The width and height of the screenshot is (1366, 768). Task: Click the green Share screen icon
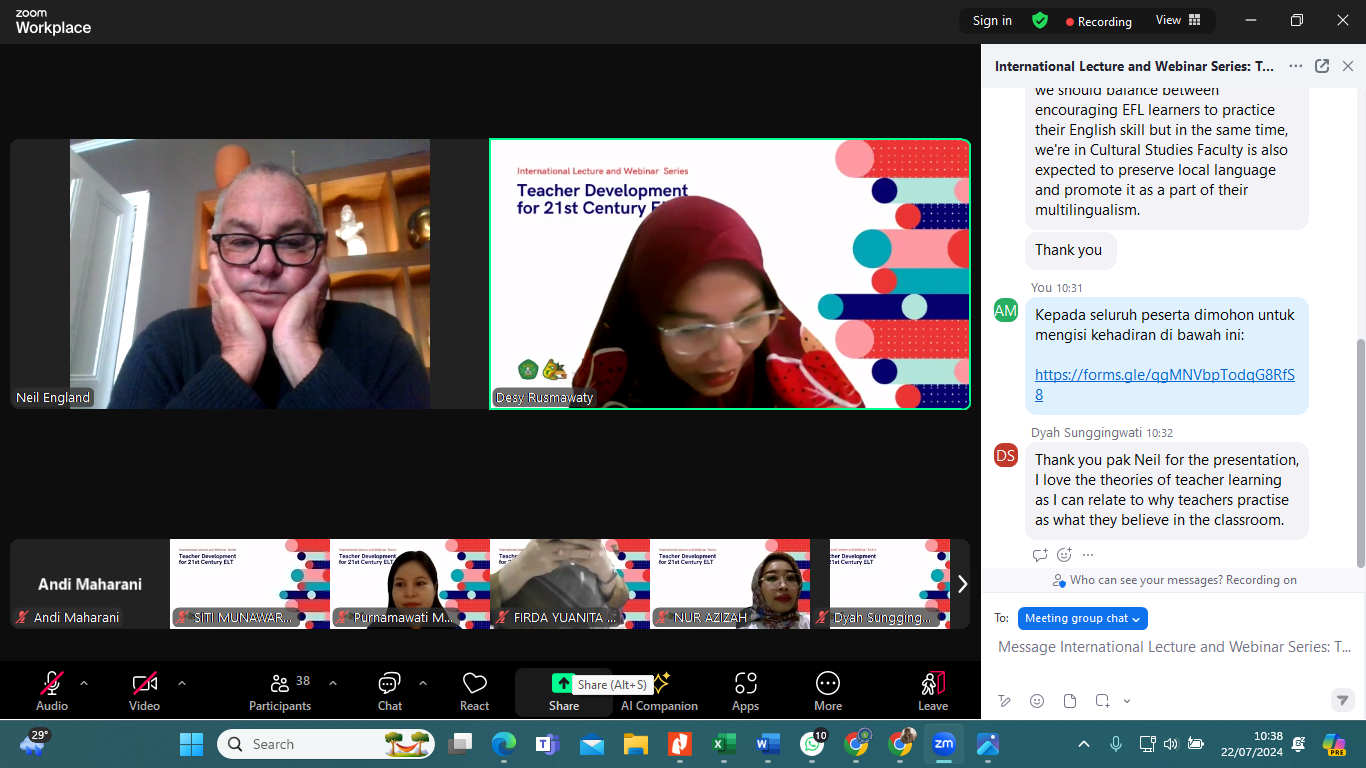tap(563, 683)
